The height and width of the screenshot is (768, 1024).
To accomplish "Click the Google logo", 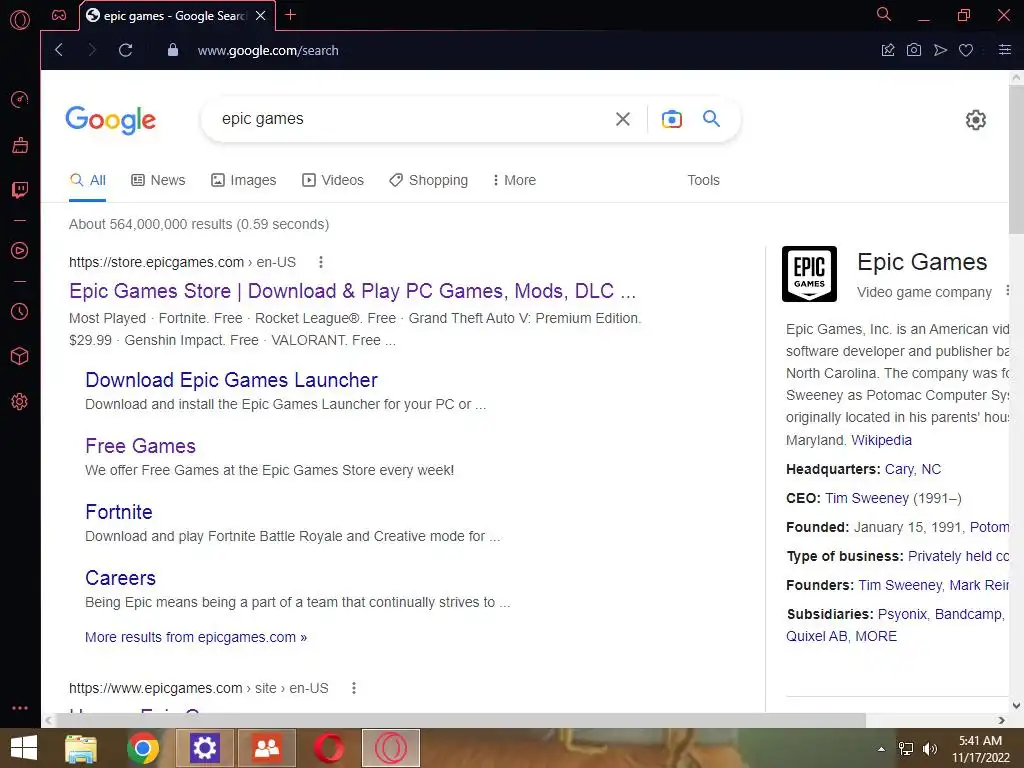I will (x=110, y=120).
